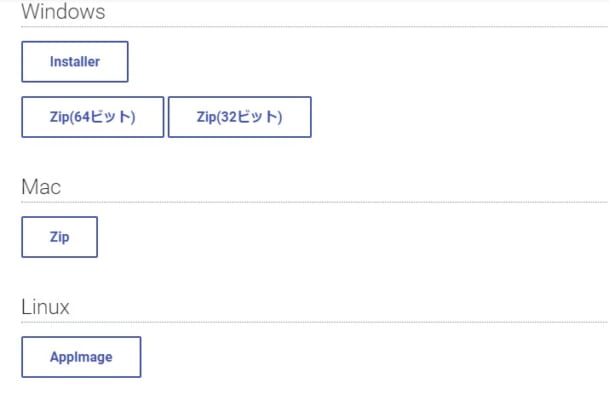Click the 'Linux' heading text

pos(45,307)
